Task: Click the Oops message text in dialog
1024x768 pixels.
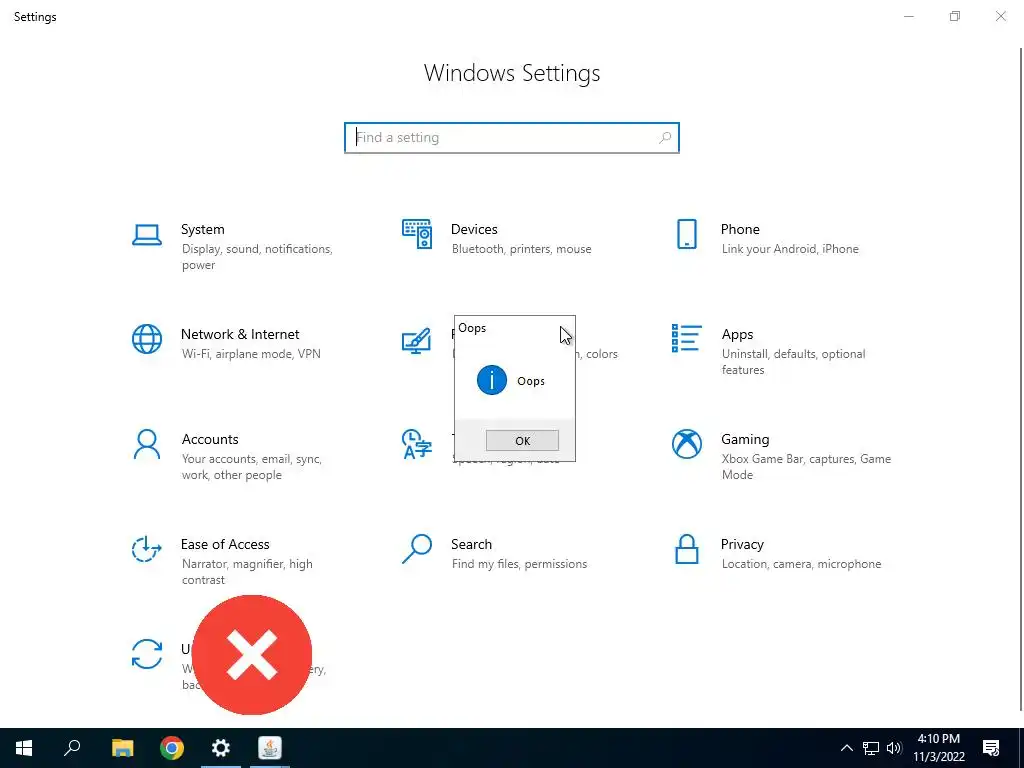Action: (x=531, y=381)
